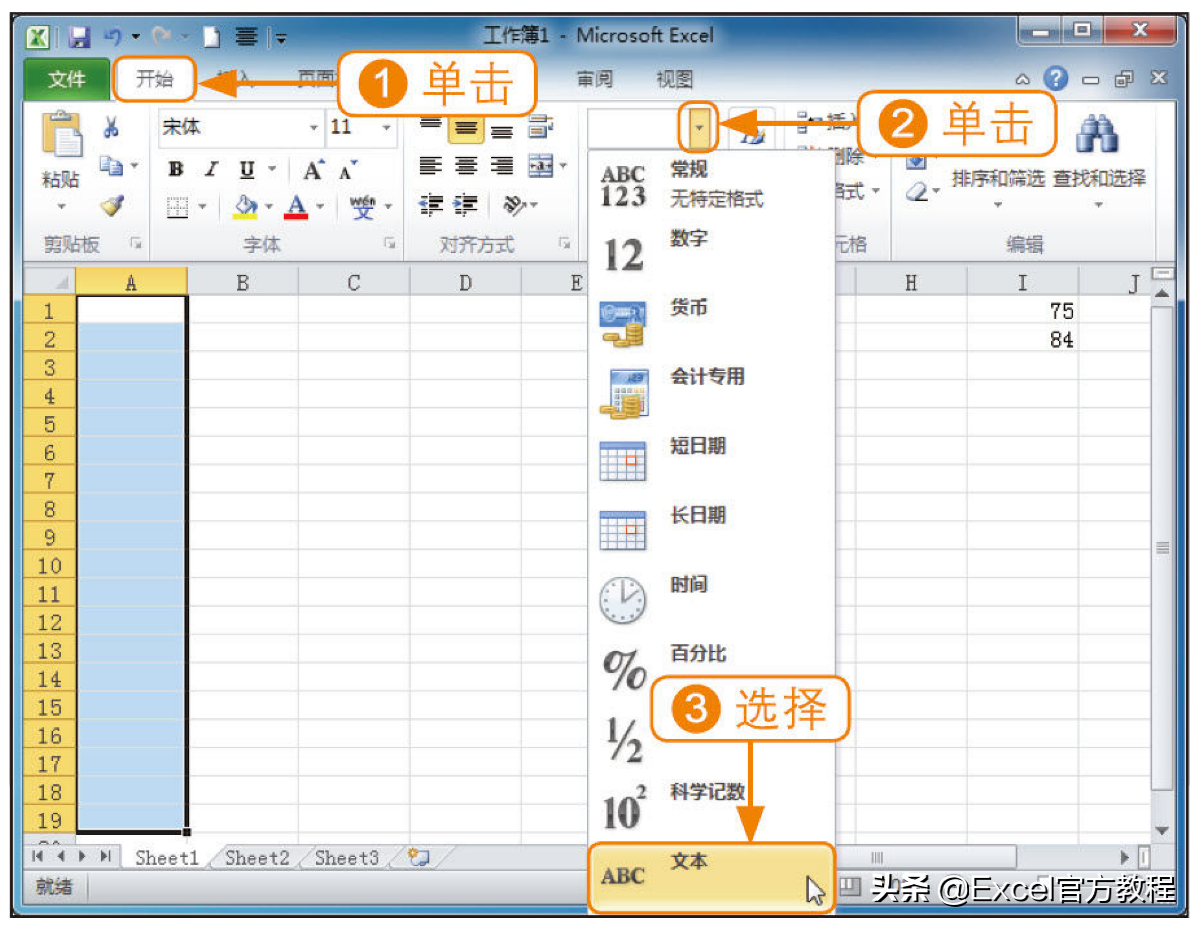1202x931 pixels.
Task: Align text right in the alignment group
Action: (x=503, y=166)
